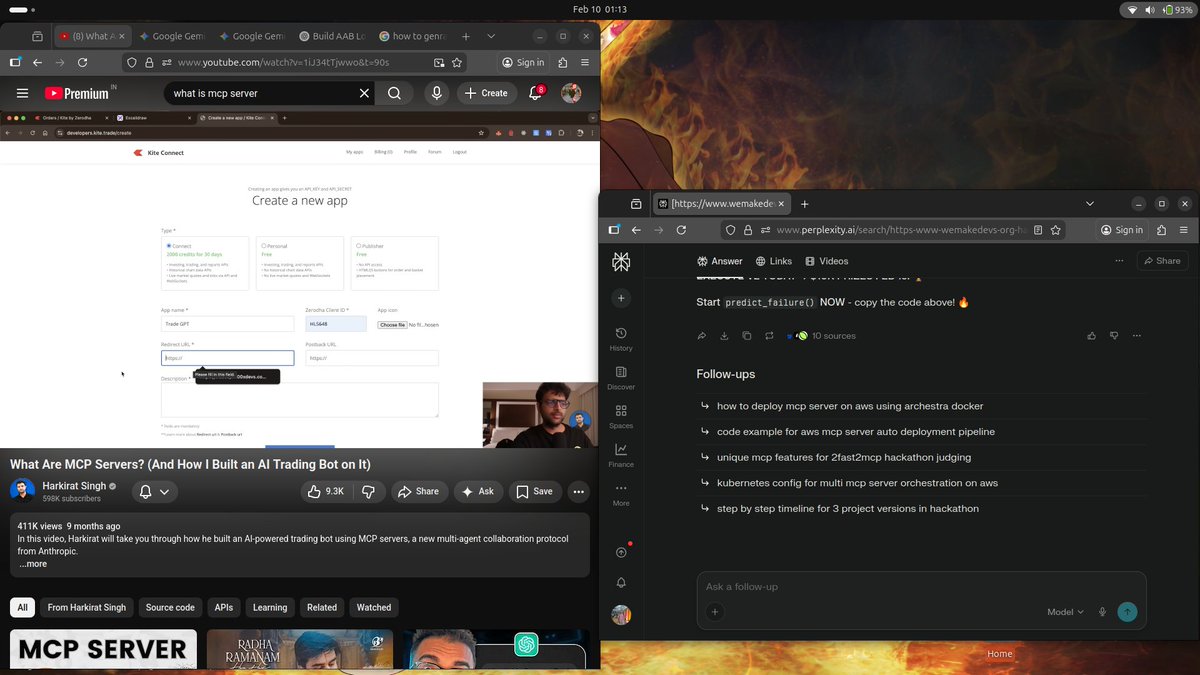
Task: Open more actions for the video
Action: [x=578, y=491]
